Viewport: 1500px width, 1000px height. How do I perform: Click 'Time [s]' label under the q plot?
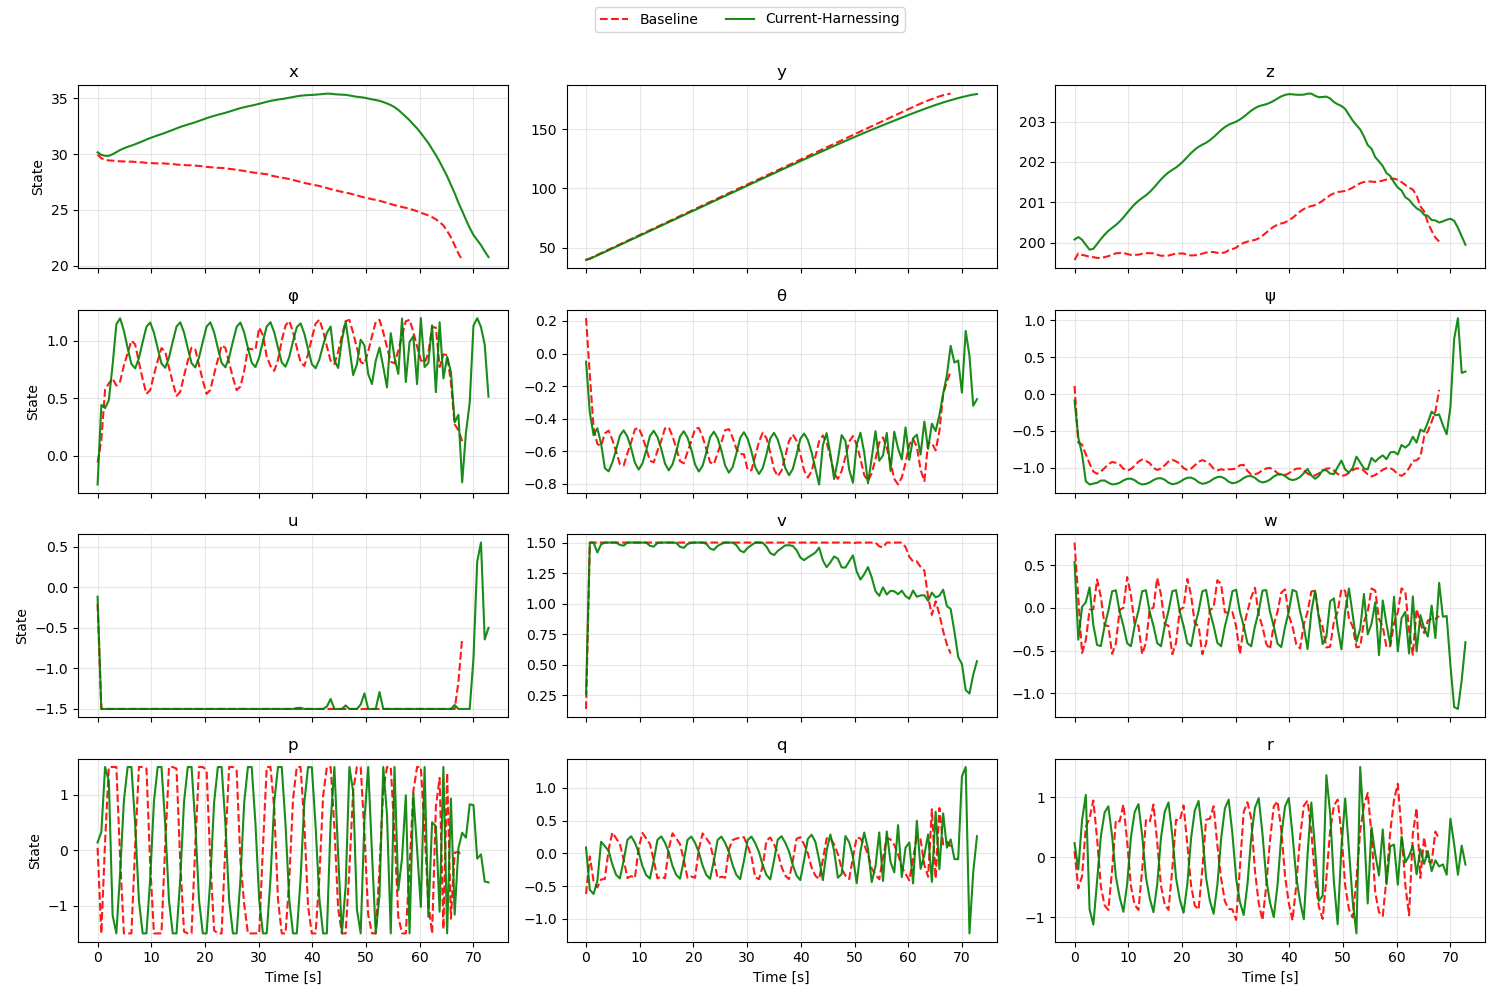click(781, 977)
